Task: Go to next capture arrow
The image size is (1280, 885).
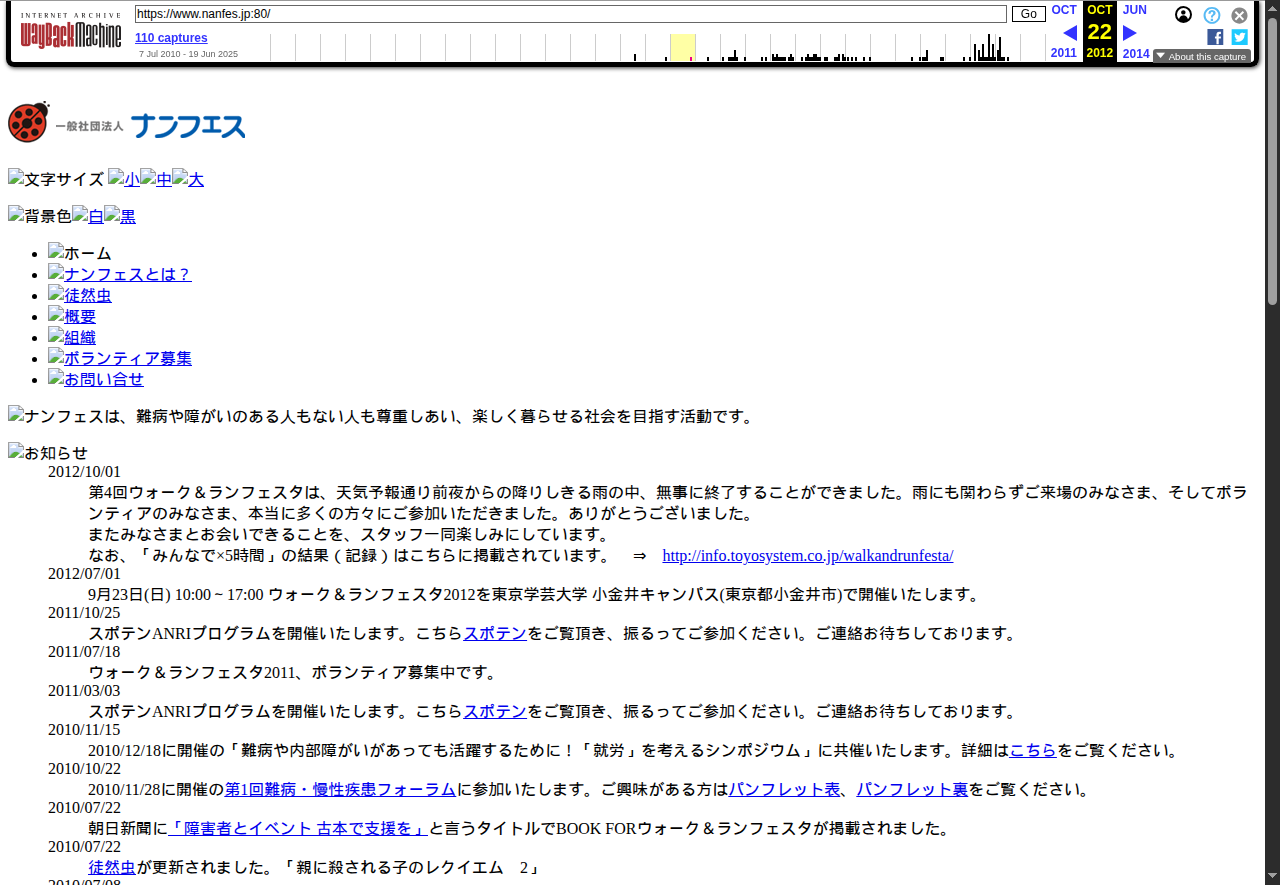Action: (1130, 33)
